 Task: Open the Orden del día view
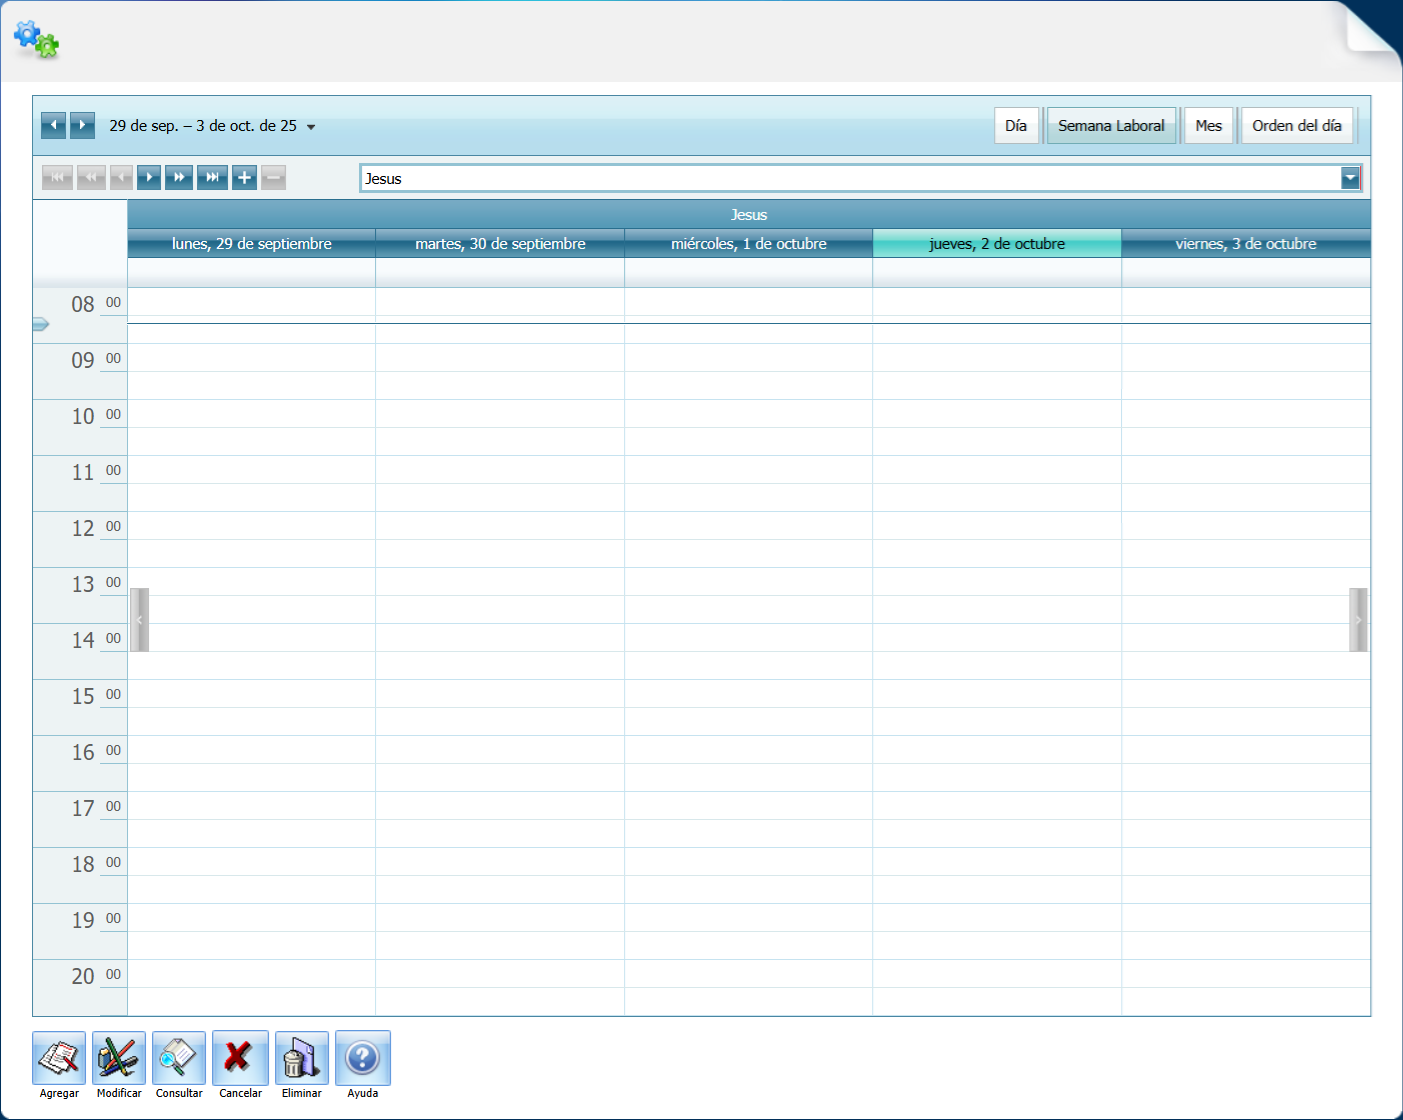[1296, 125]
